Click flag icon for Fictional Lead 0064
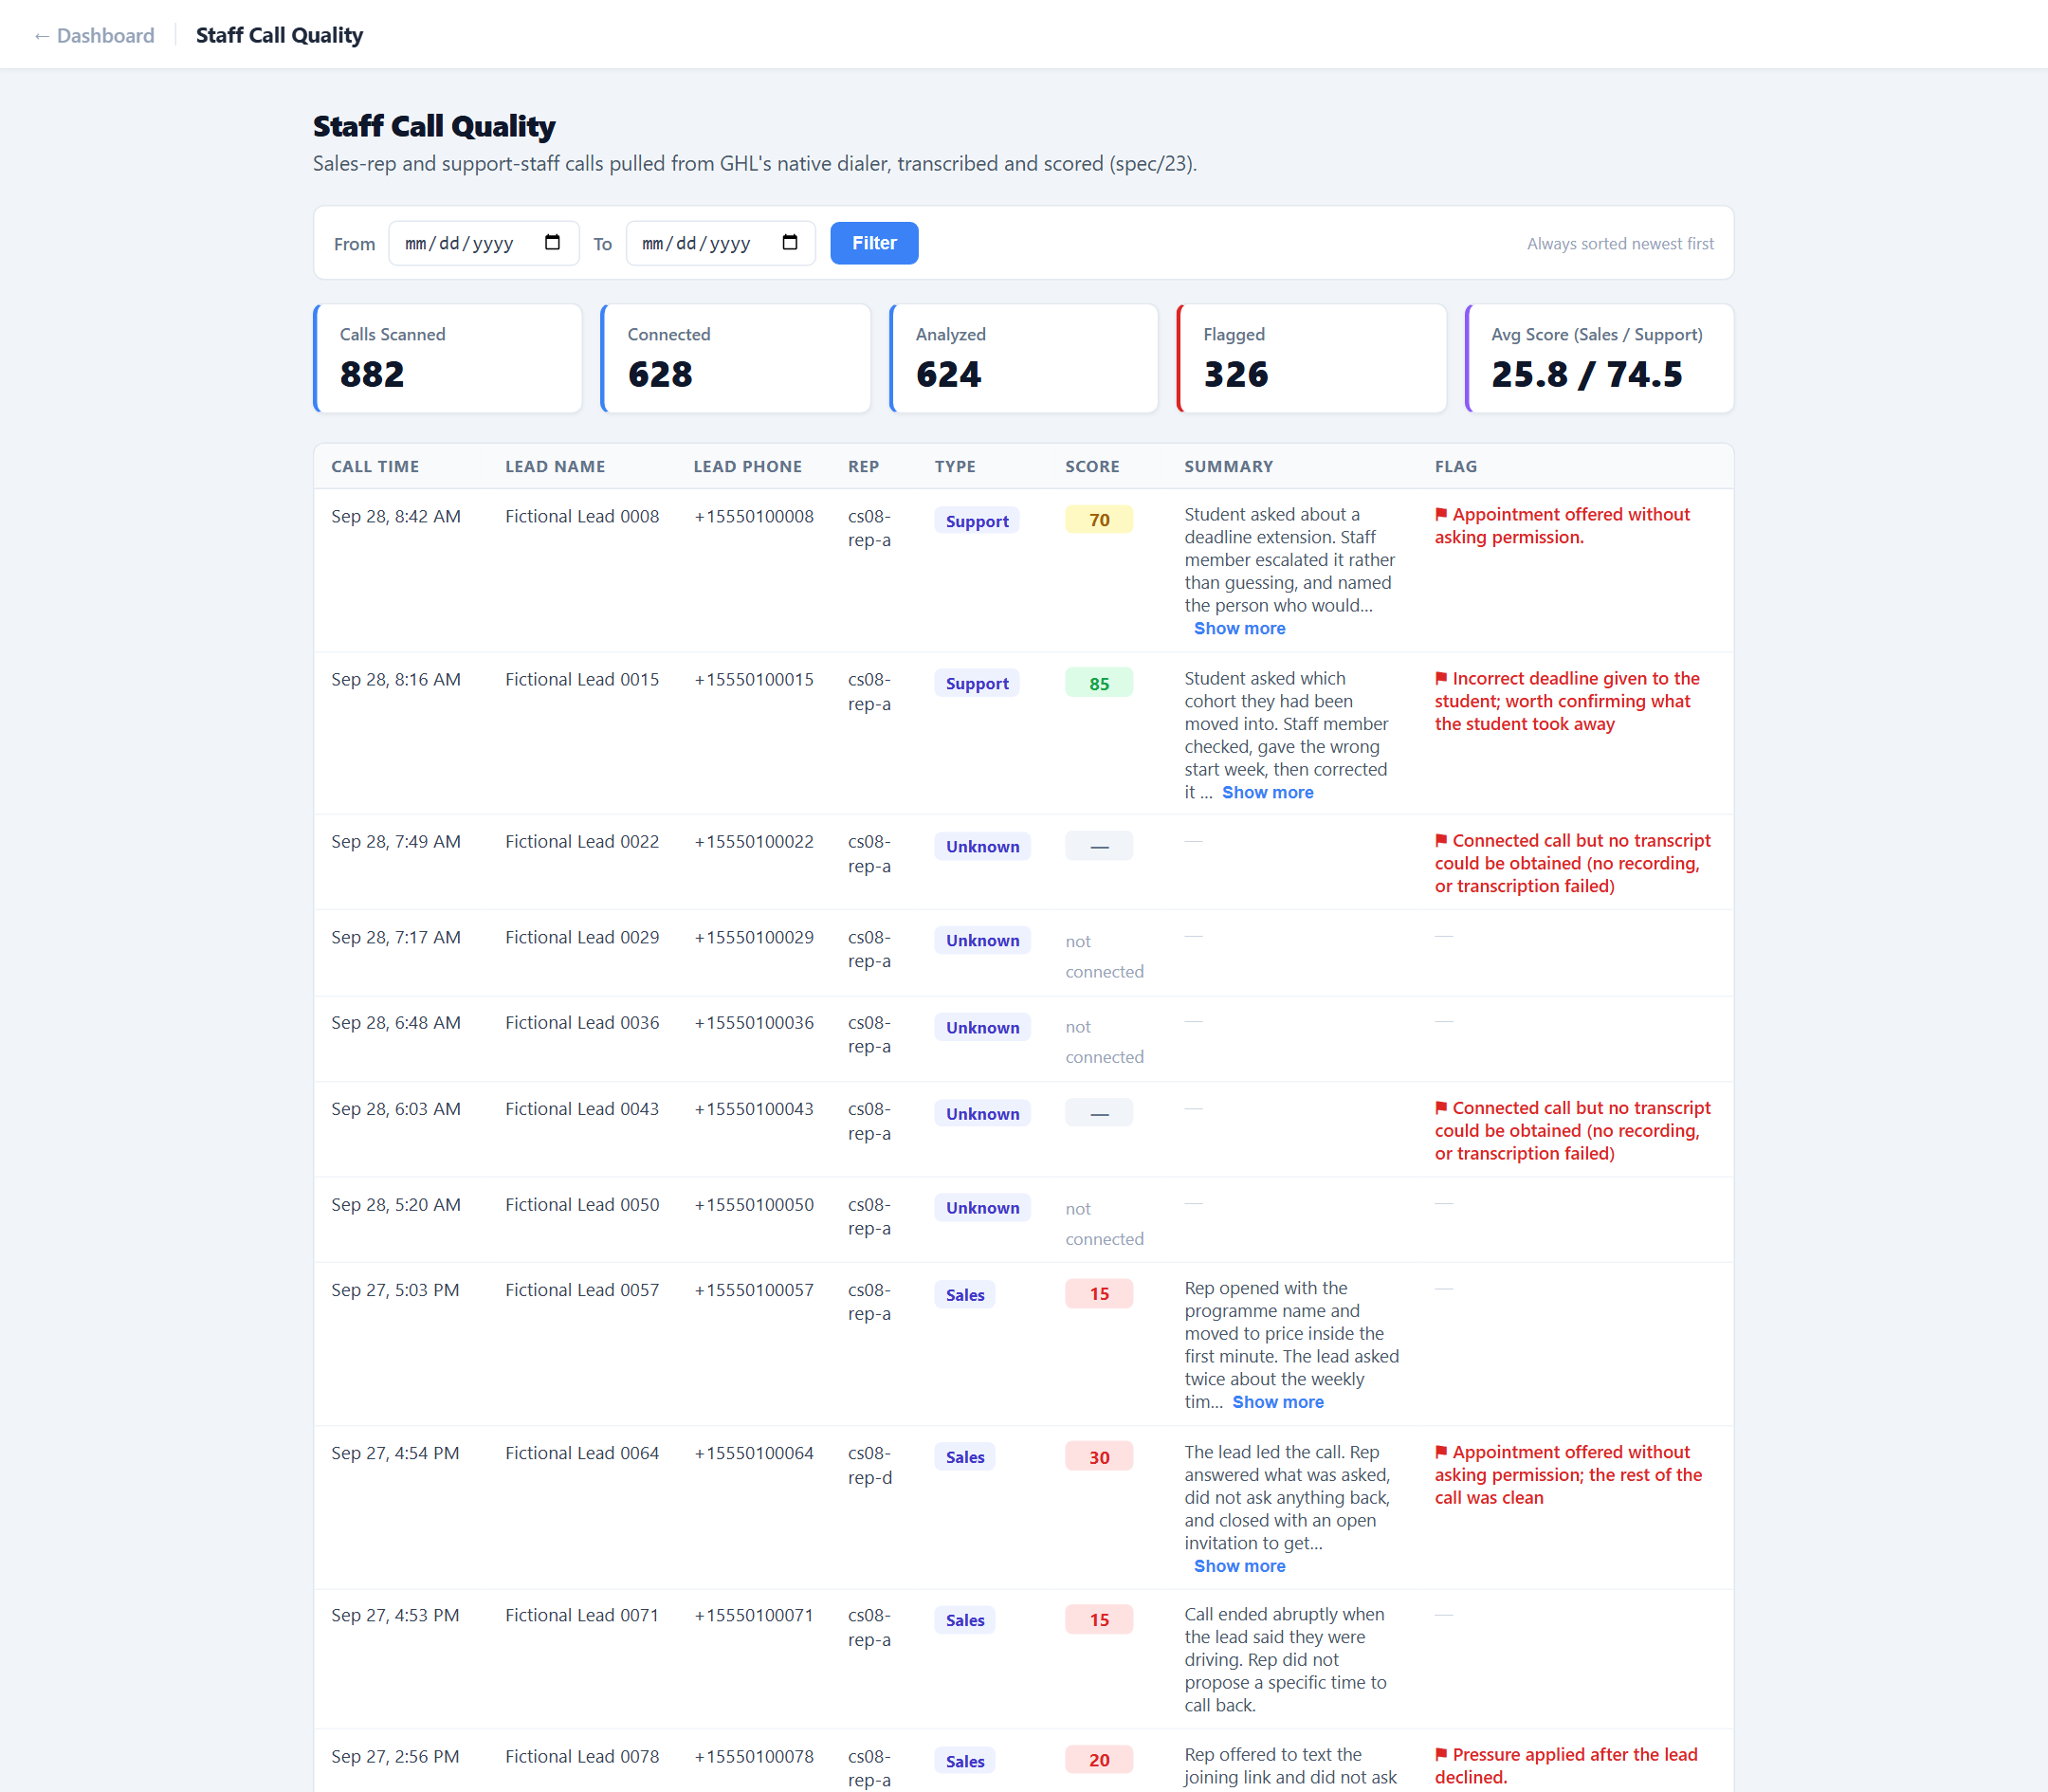 (x=1441, y=1451)
